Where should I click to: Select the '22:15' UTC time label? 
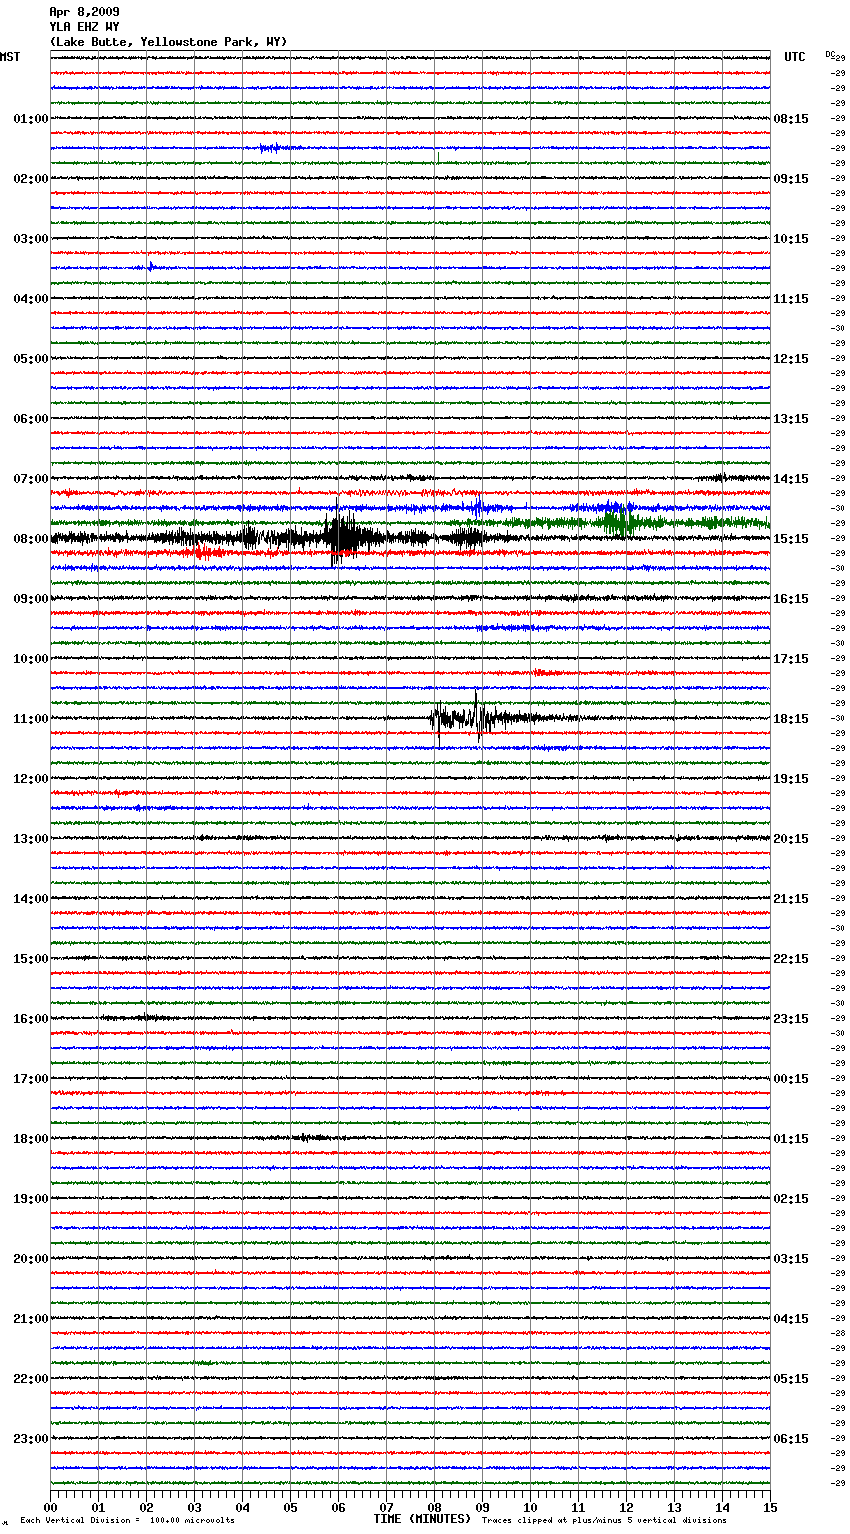(x=791, y=959)
